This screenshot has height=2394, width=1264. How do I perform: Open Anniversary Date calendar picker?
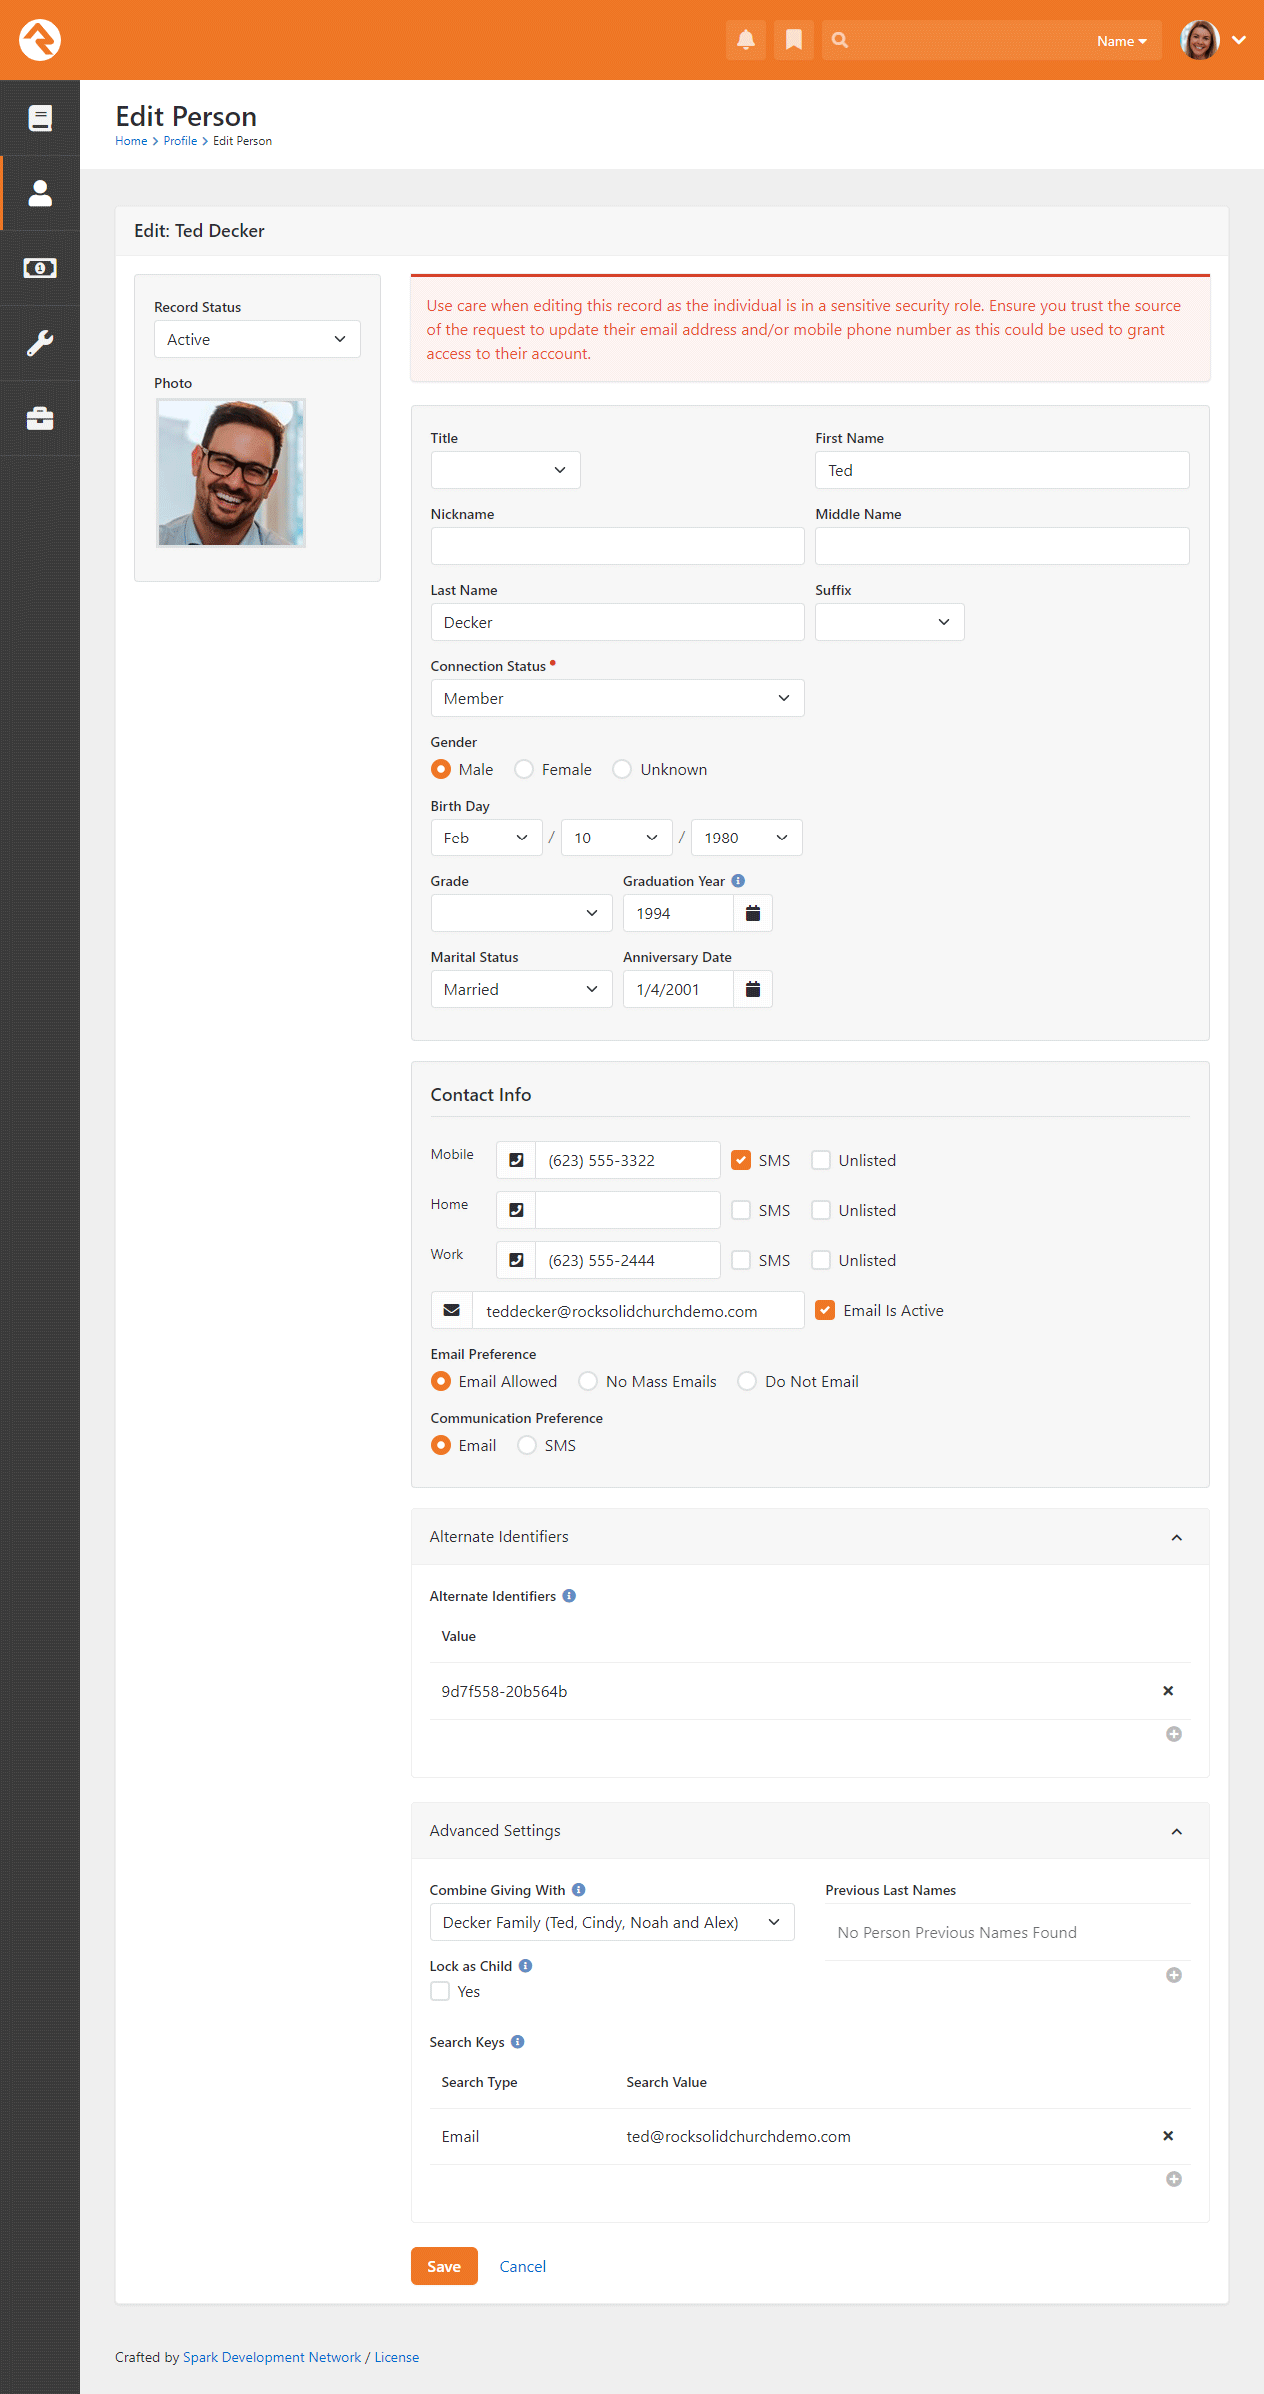753,989
